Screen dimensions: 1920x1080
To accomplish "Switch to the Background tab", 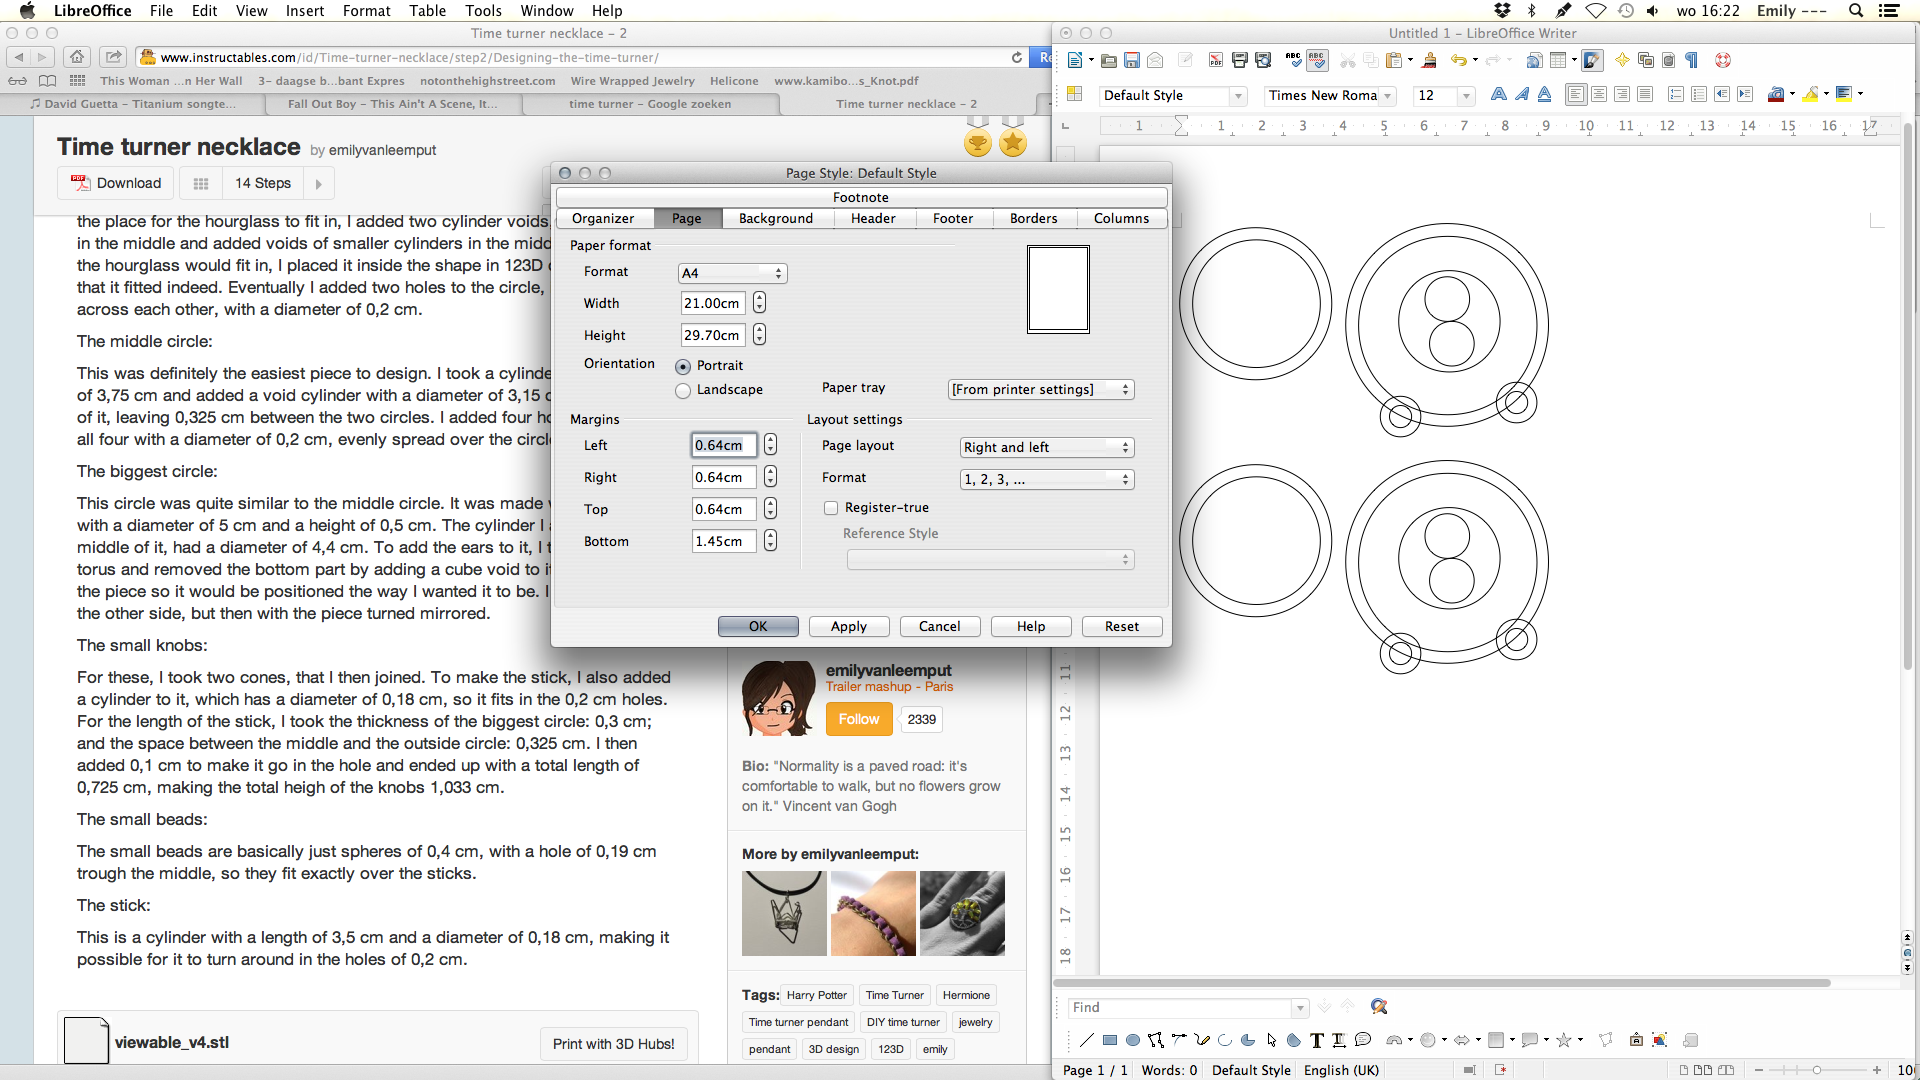I will (x=775, y=218).
